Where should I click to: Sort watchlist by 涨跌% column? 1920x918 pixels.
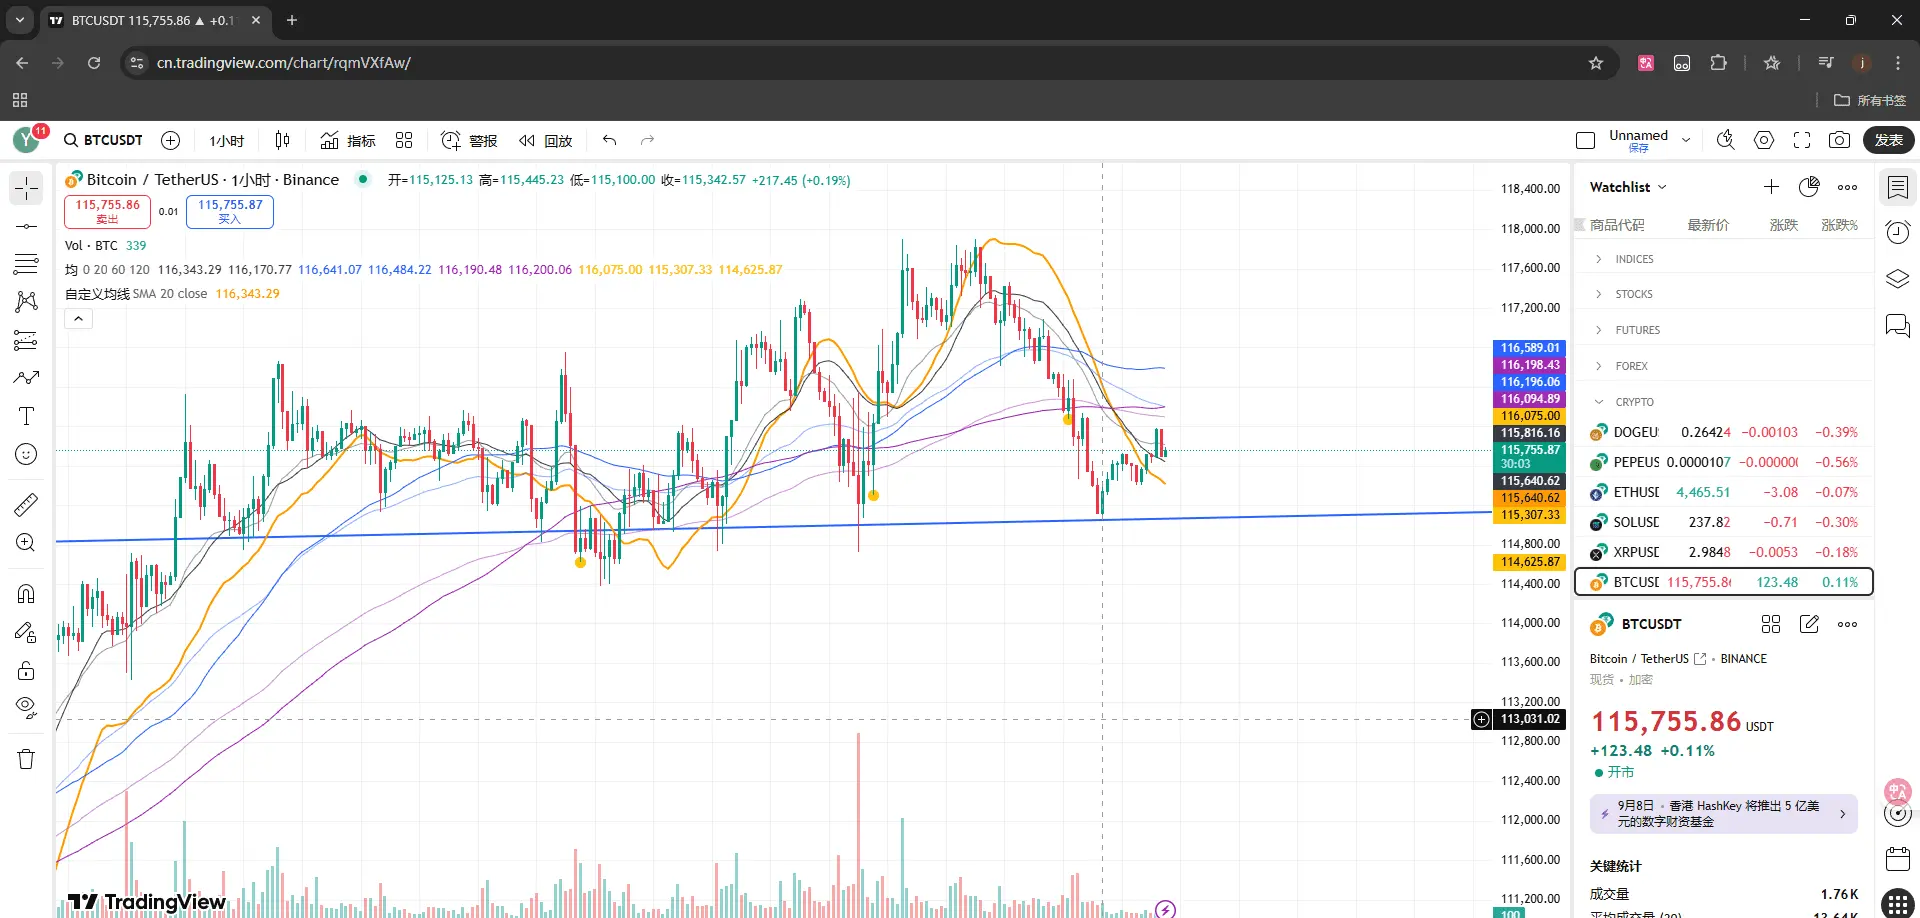tap(1839, 225)
